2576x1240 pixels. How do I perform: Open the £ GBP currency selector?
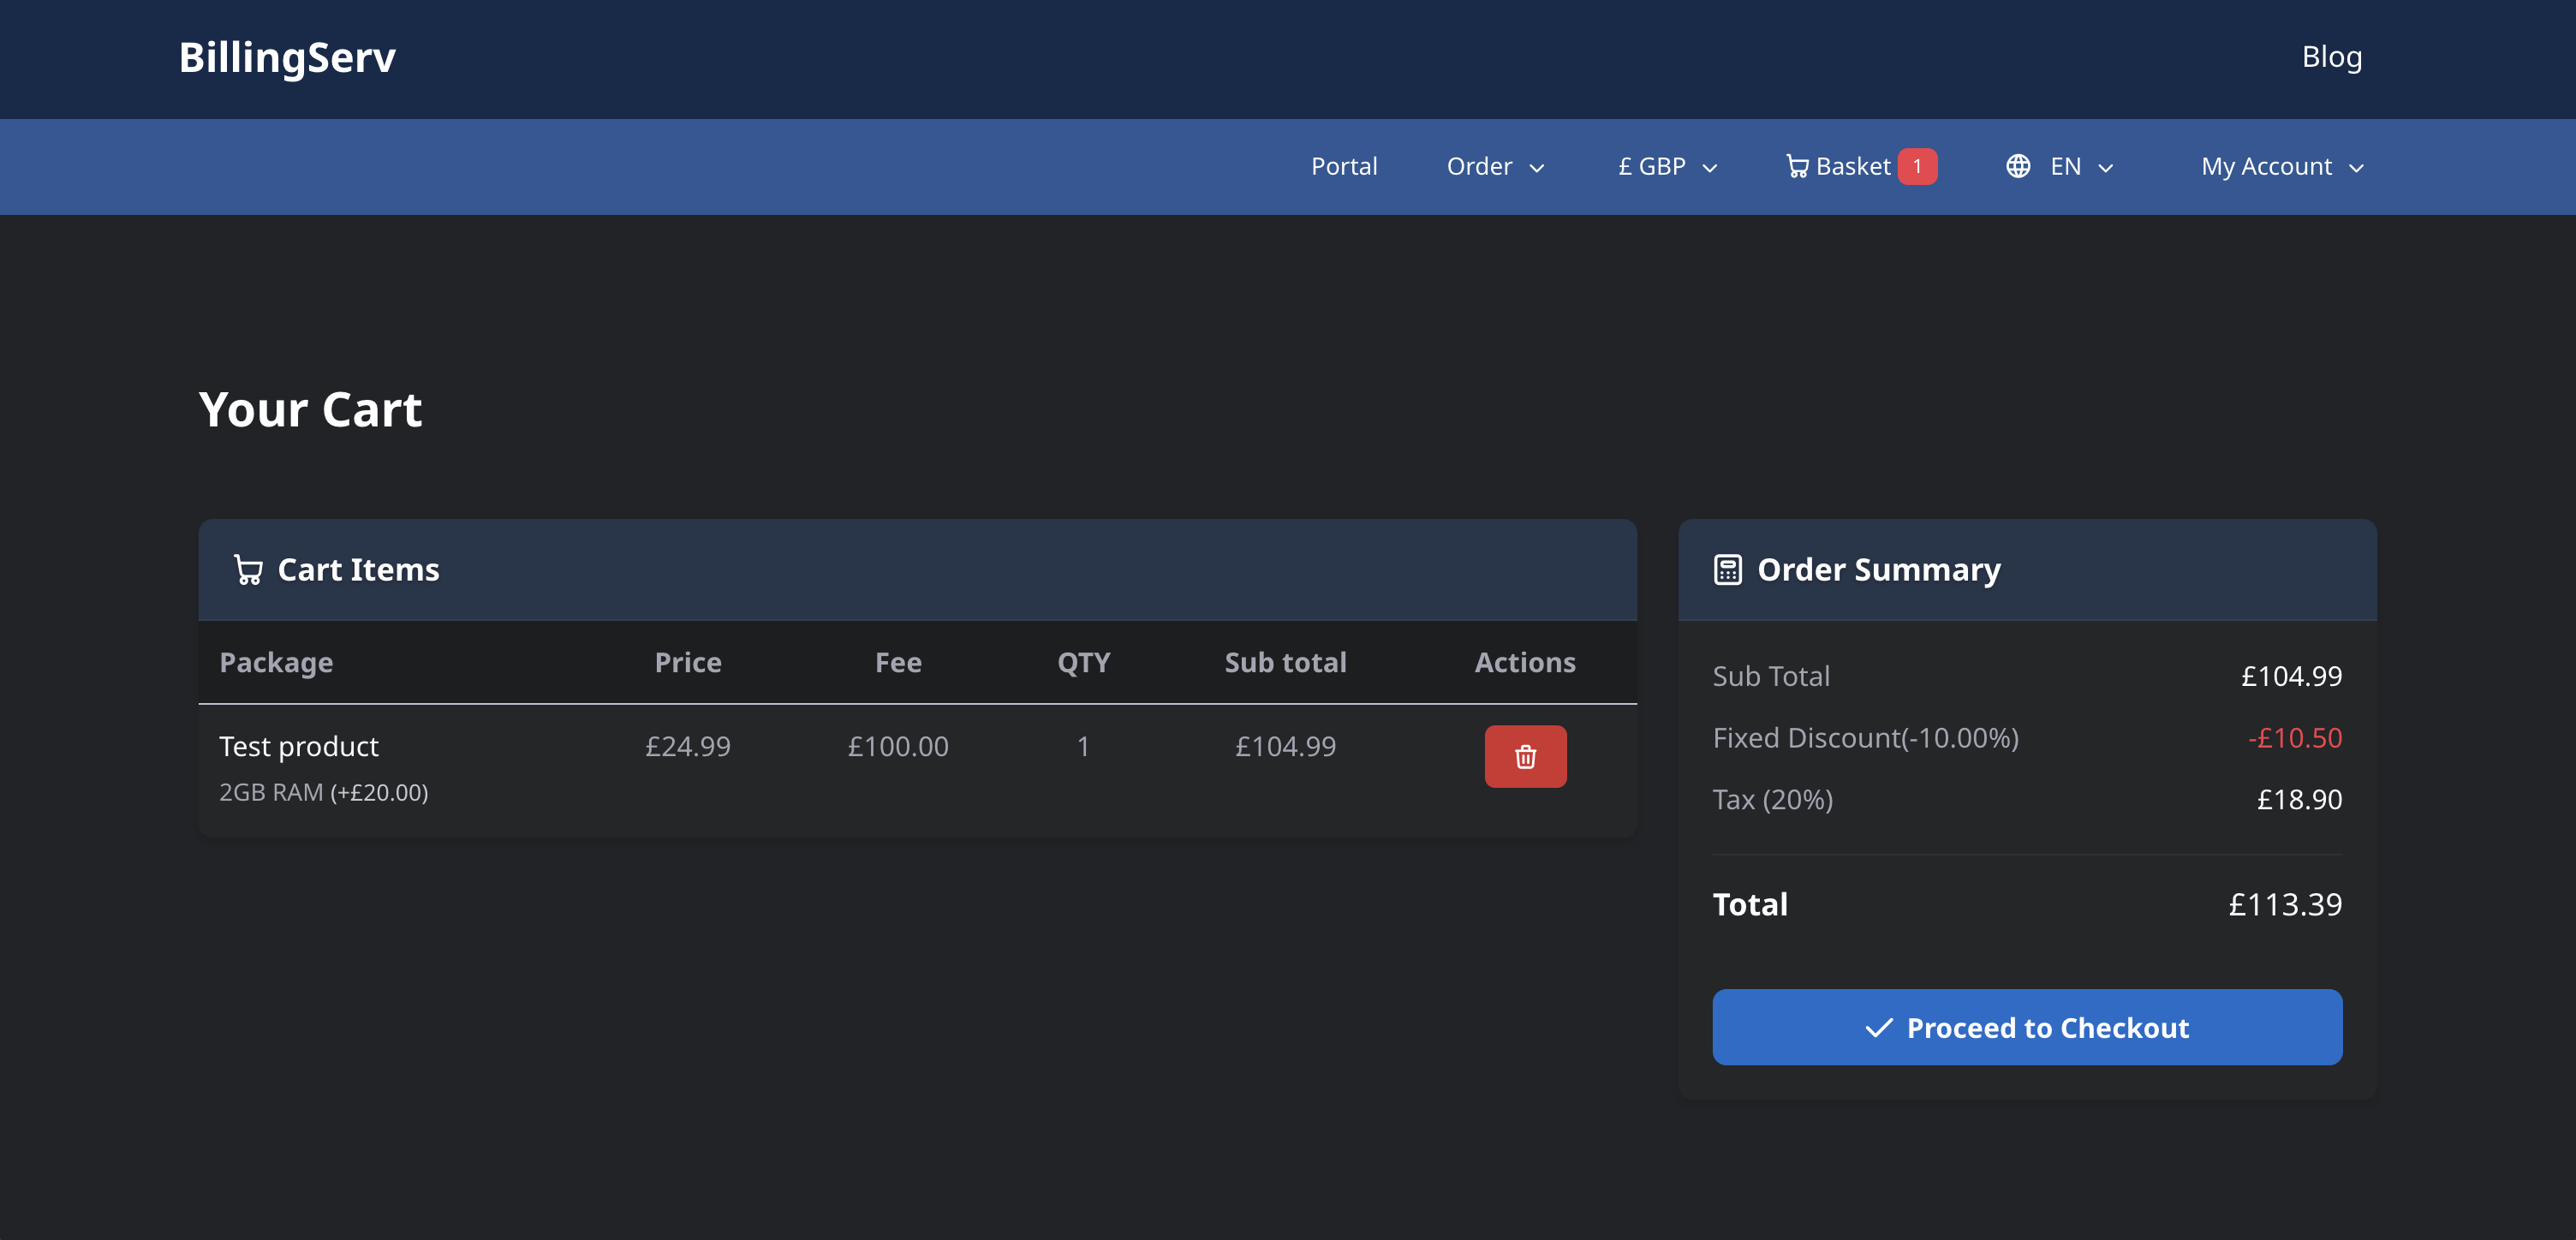click(1667, 167)
